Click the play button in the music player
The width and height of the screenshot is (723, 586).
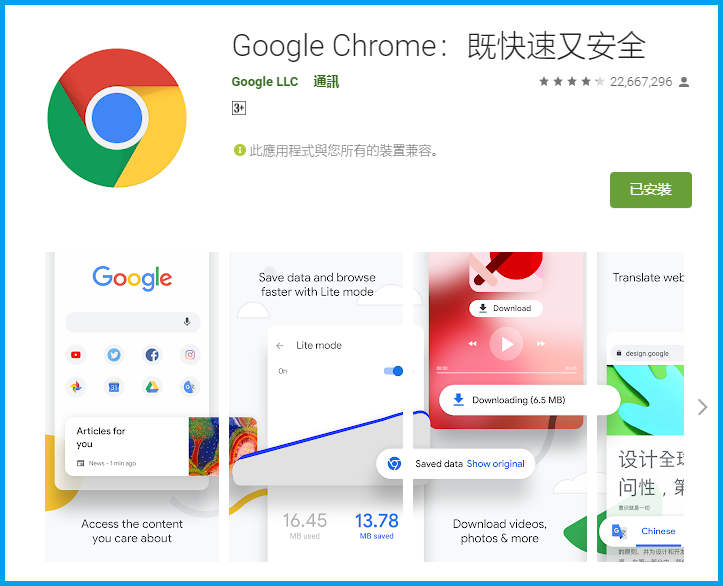[x=506, y=343]
